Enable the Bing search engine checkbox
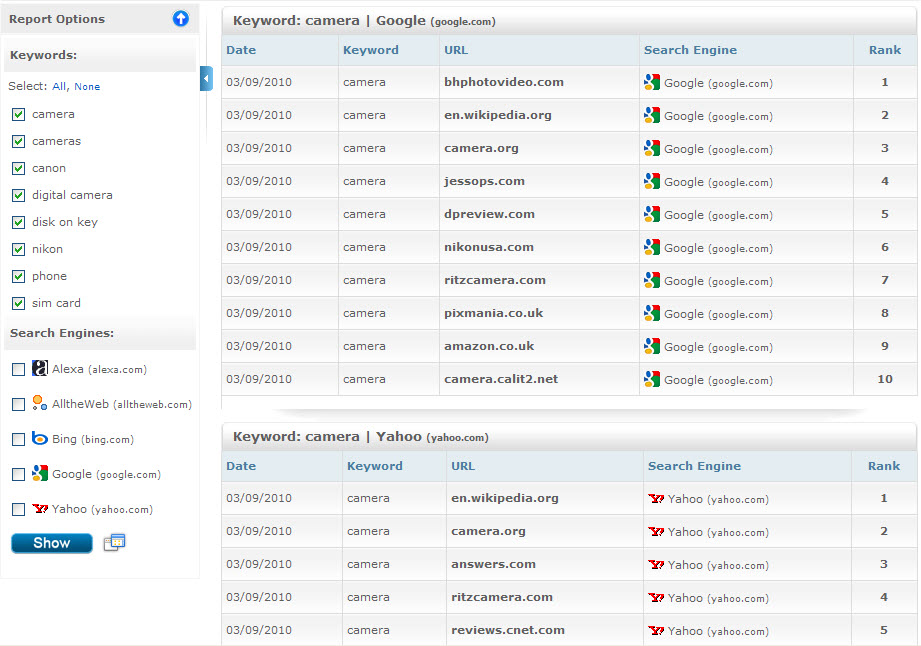Image resolution: width=921 pixels, height=646 pixels. pos(18,440)
